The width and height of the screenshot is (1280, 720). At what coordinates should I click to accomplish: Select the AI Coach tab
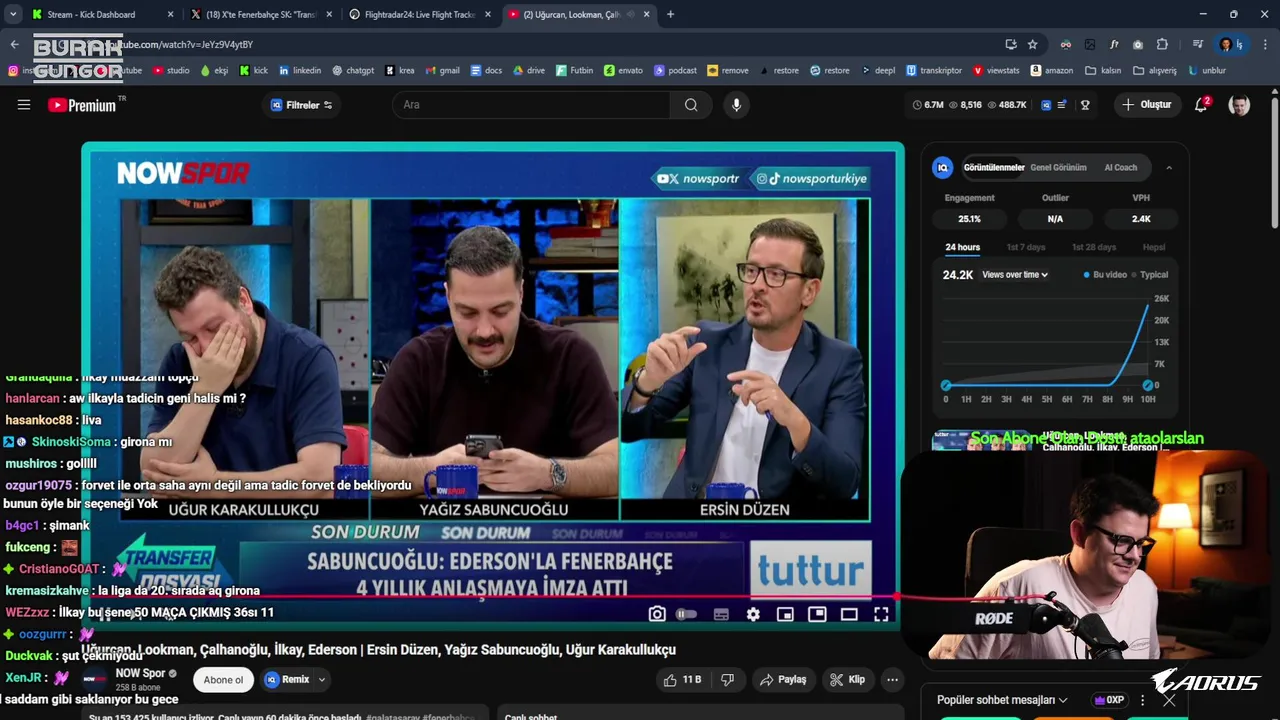click(x=1120, y=168)
